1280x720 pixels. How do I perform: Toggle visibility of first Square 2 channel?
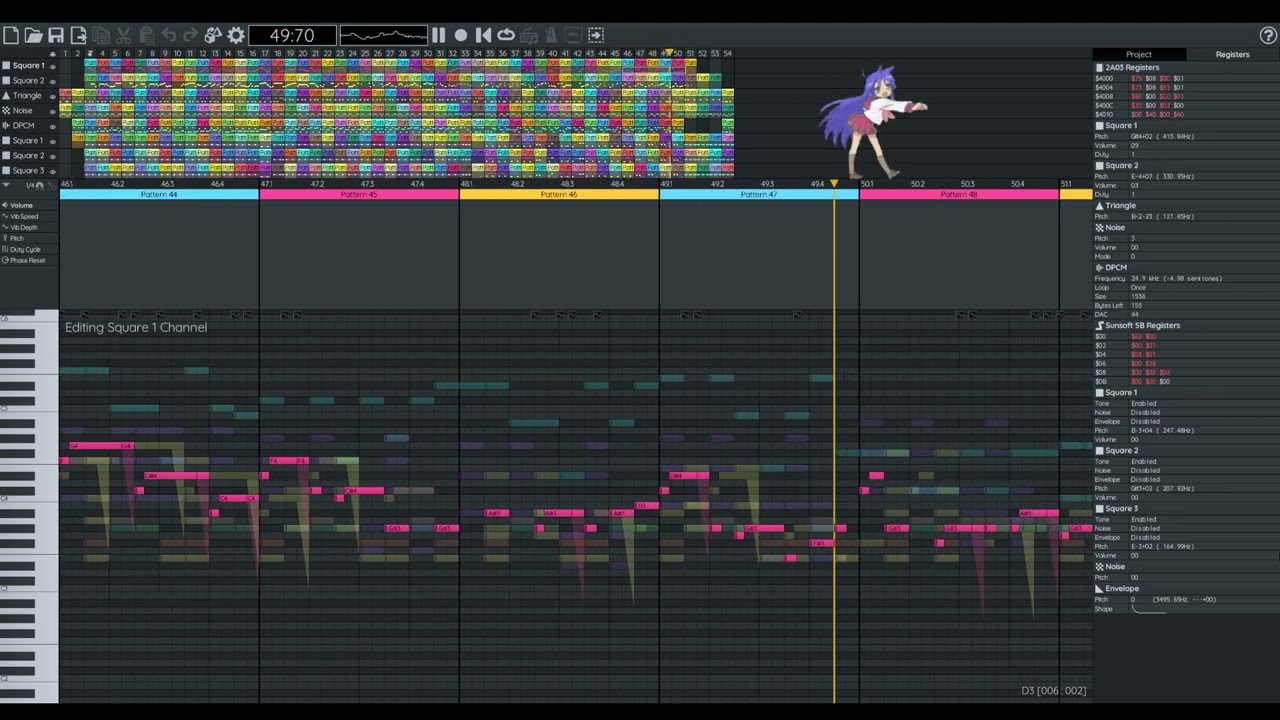point(53,82)
